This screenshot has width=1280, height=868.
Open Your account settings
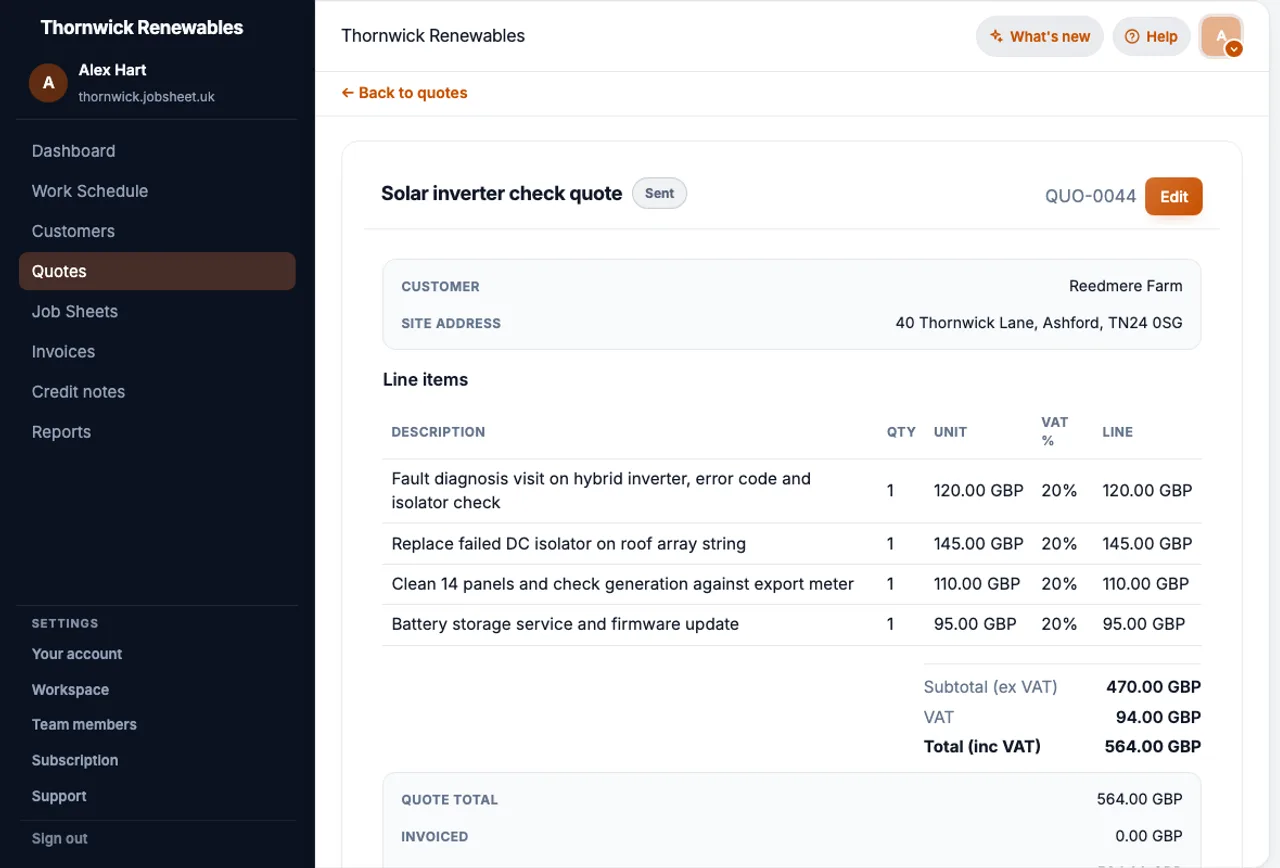pos(77,654)
